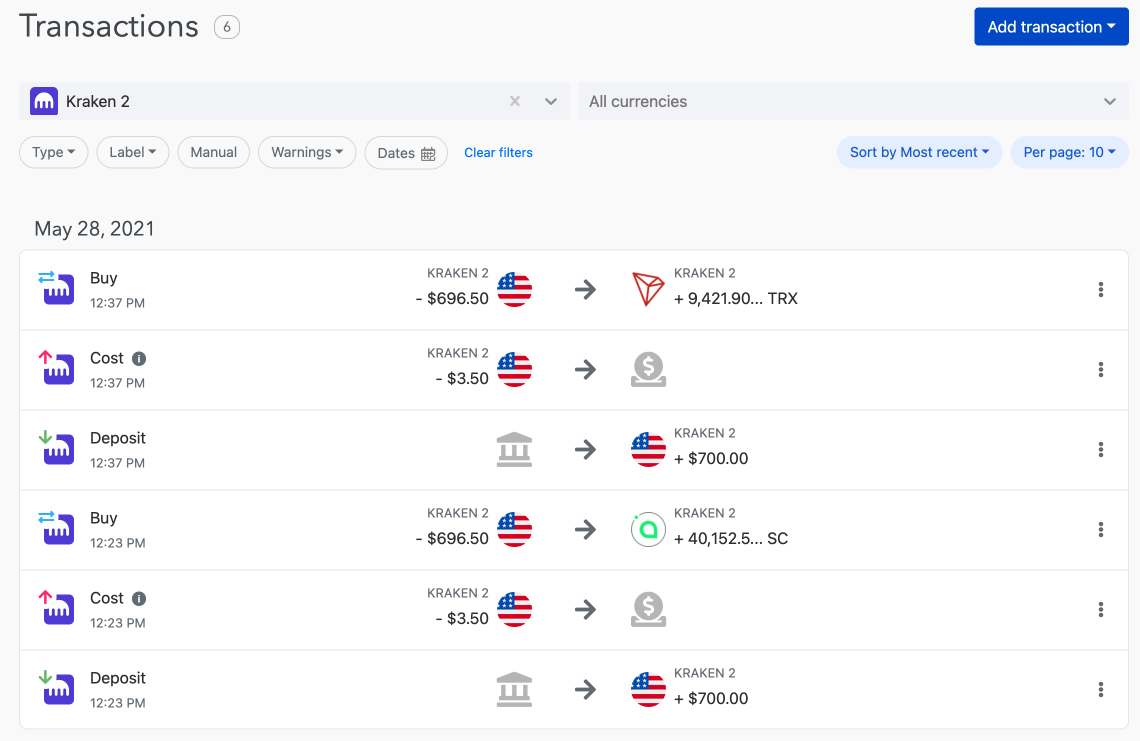1140x741 pixels.
Task: Click the Cost icon at 12:37 PM
Action: pyautogui.click(x=57, y=368)
